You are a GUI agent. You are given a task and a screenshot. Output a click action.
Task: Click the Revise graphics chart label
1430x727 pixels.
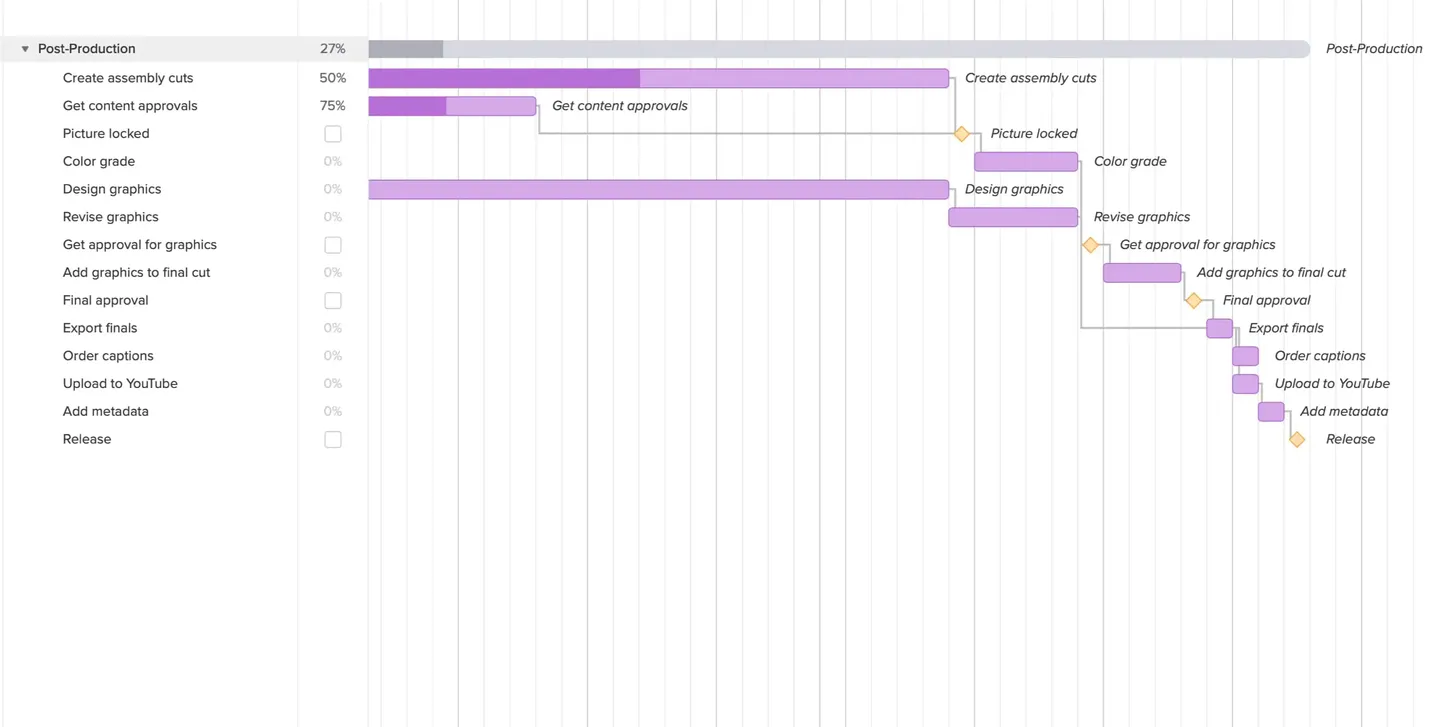(x=1142, y=217)
